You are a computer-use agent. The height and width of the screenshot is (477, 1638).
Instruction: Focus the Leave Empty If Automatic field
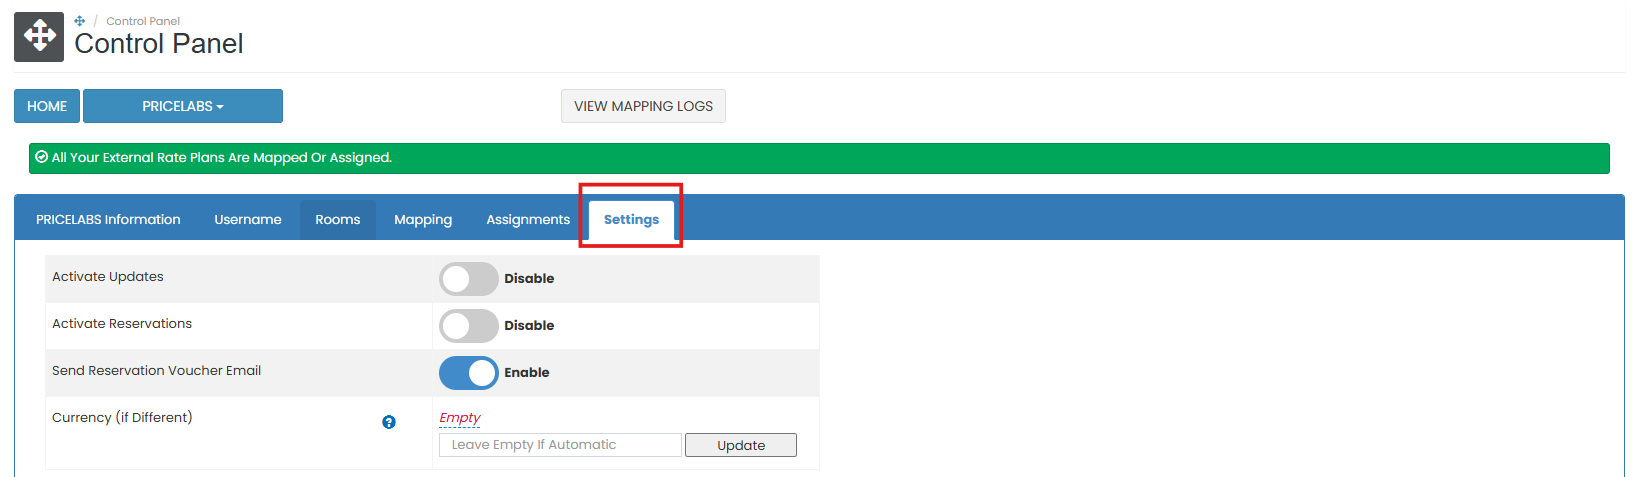point(560,445)
